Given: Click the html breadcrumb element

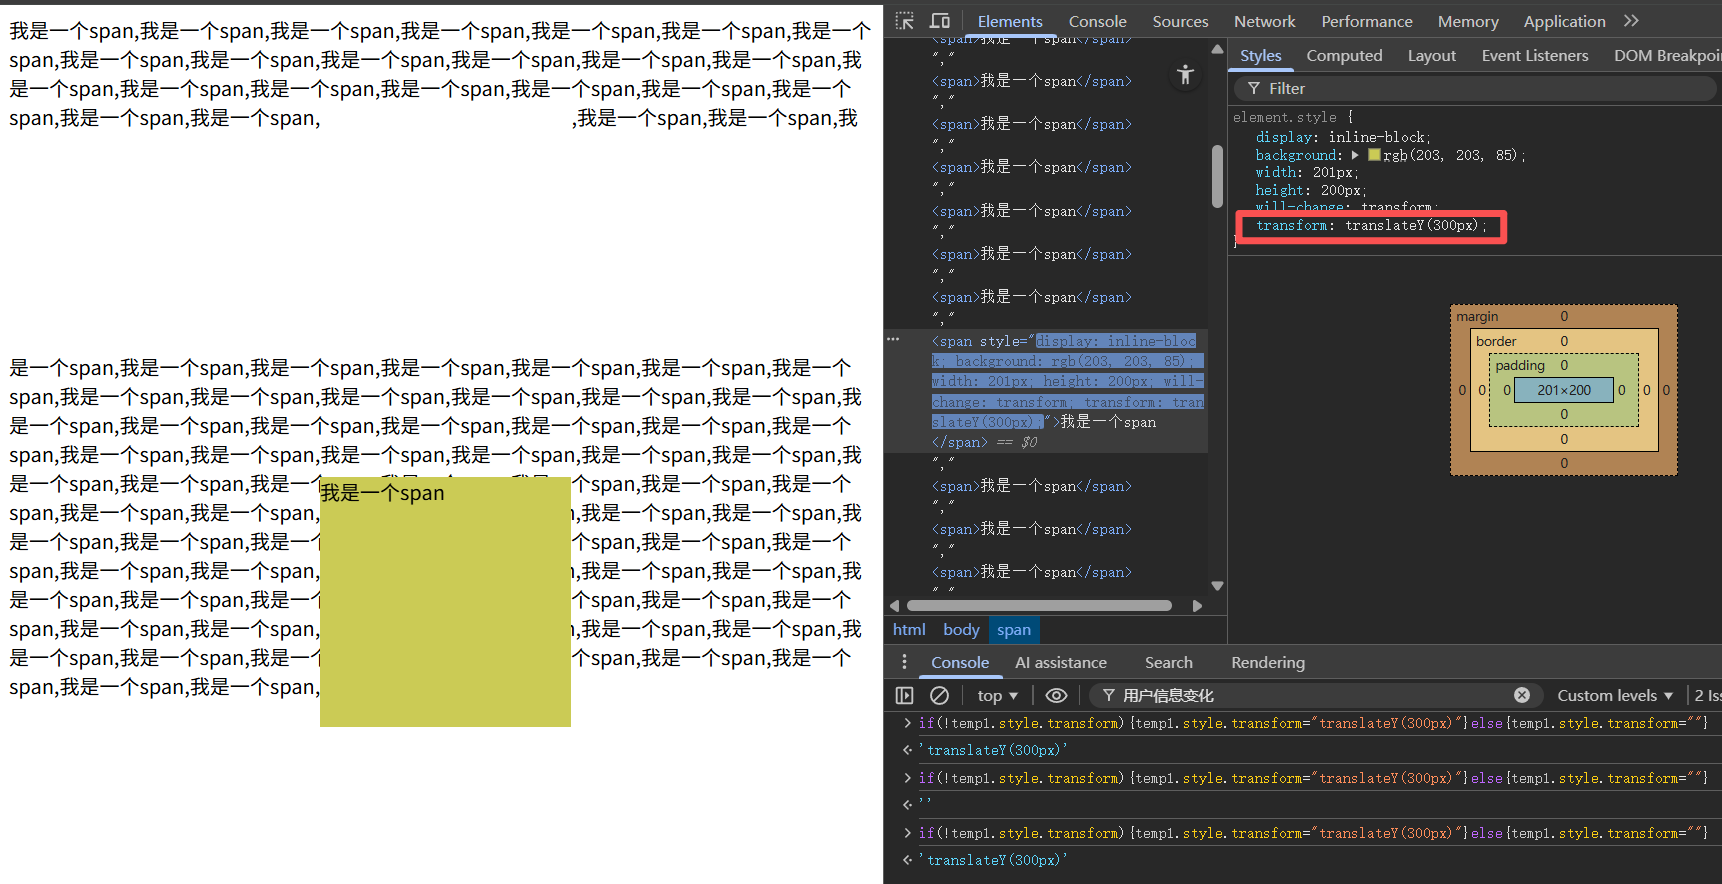Looking at the screenshot, I should (909, 630).
